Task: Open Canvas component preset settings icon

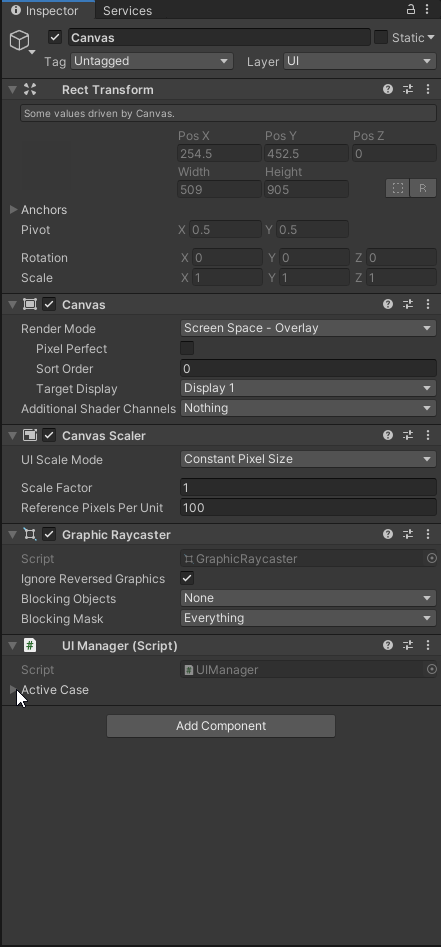Action: click(408, 304)
